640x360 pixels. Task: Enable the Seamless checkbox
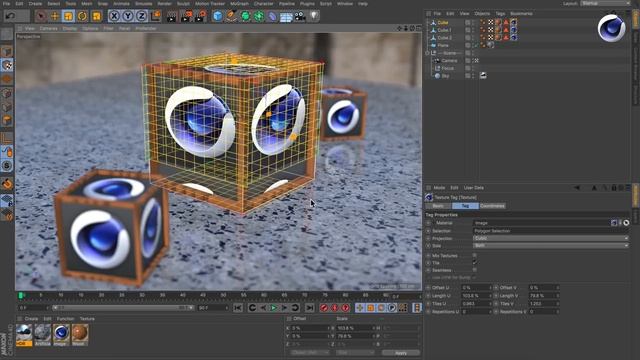click(x=474, y=270)
